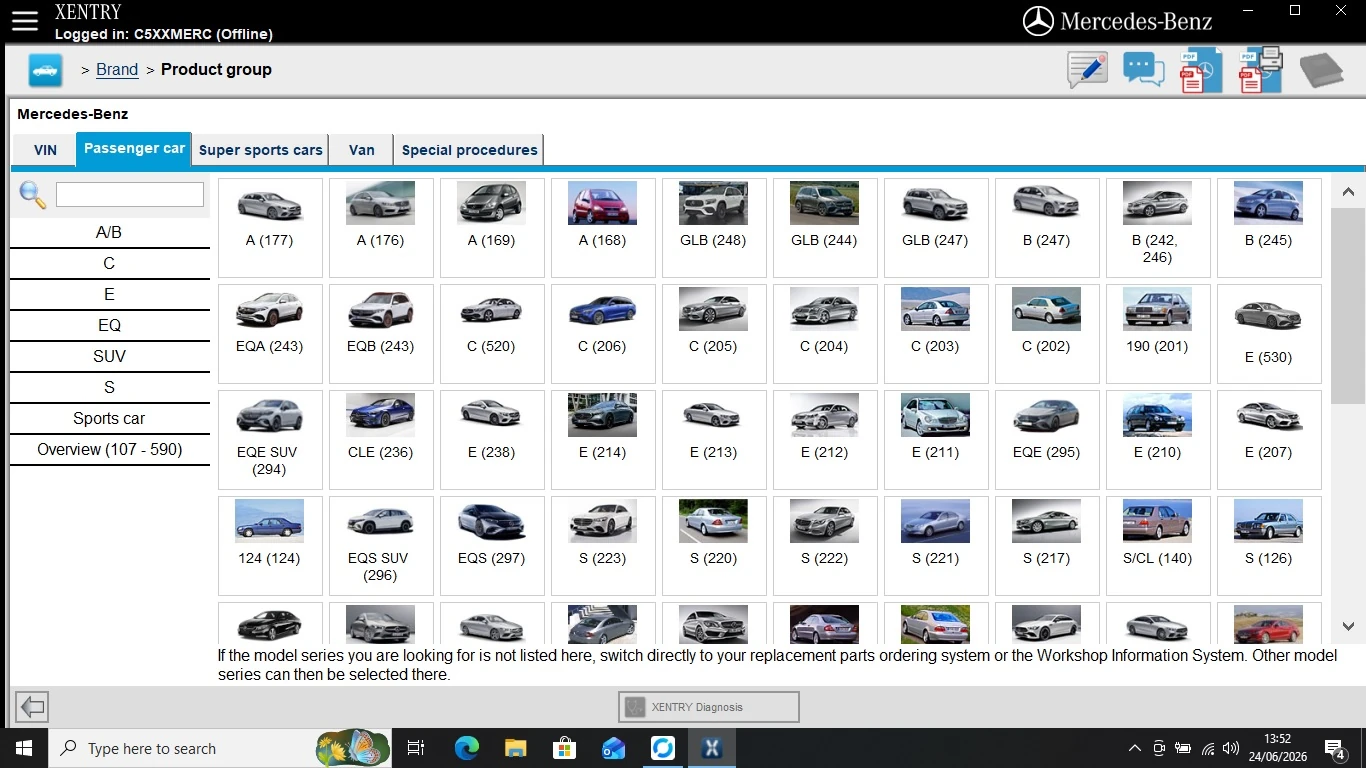The width and height of the screenshot is (1366, 768).
Task: Select the C (206) model series
Action: [603, 334]
